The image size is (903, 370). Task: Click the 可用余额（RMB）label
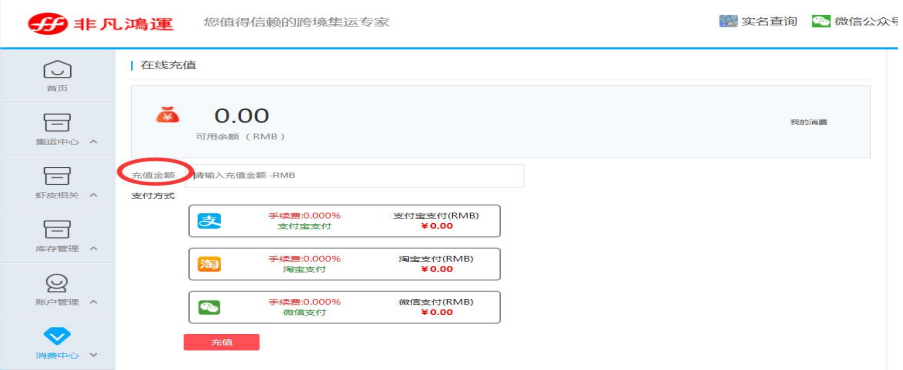[x=240, y=138]
